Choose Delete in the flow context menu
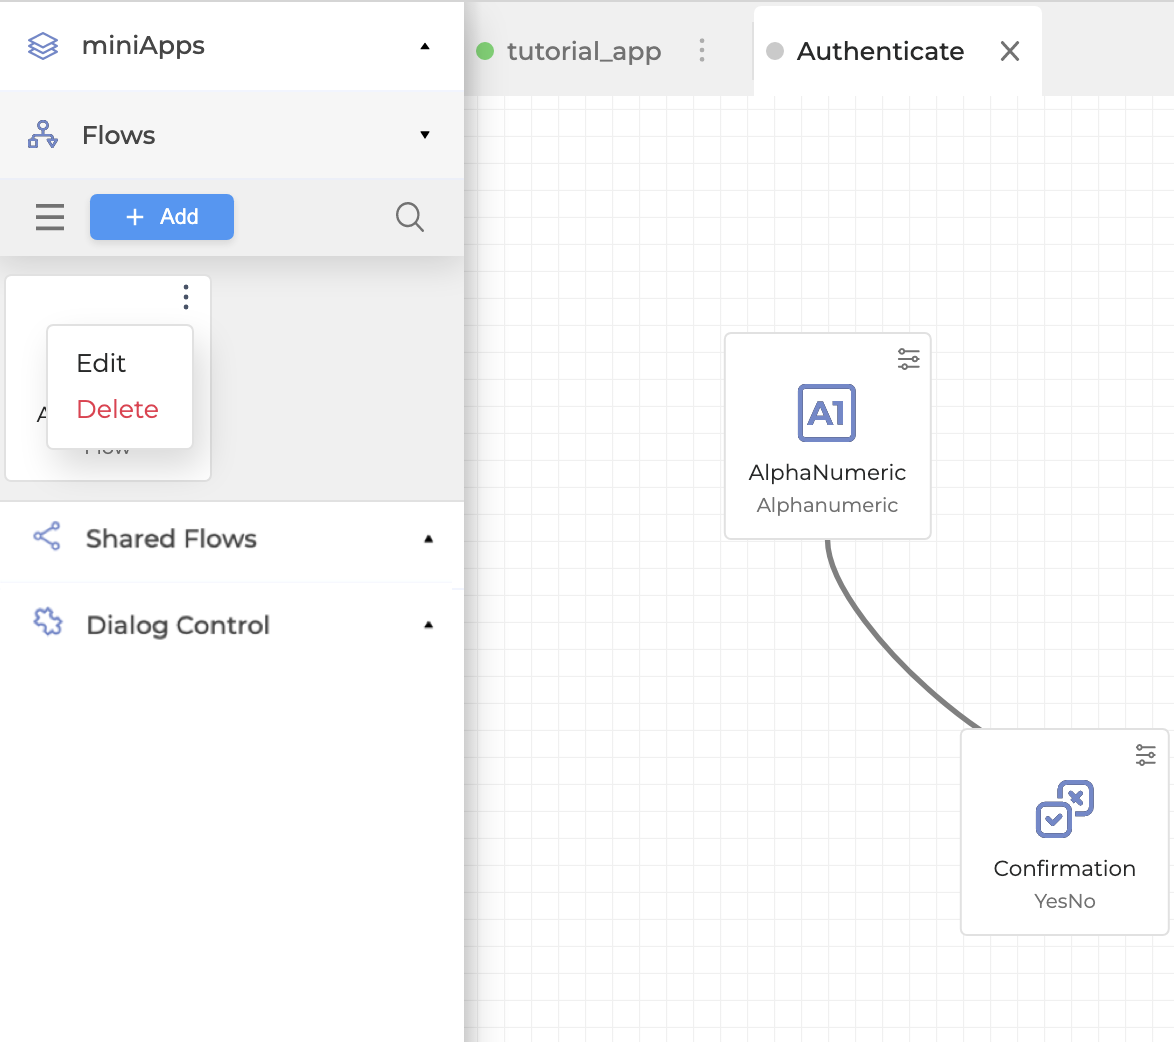The height and width of the screenshot is (1042, 1174). point(118,409)
